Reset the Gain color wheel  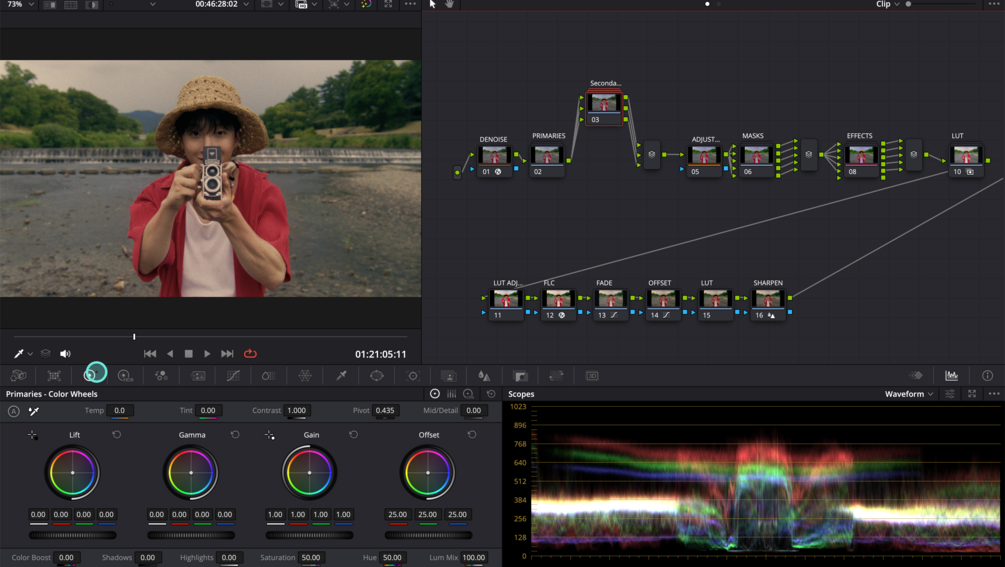tap(353, 434)
